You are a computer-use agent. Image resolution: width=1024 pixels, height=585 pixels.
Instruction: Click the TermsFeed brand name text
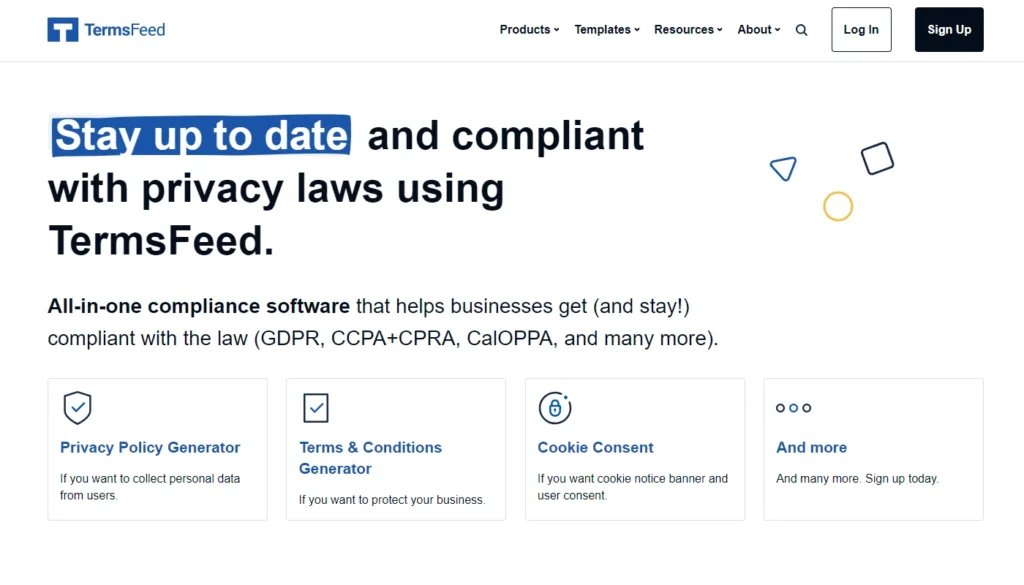[125, 29]
